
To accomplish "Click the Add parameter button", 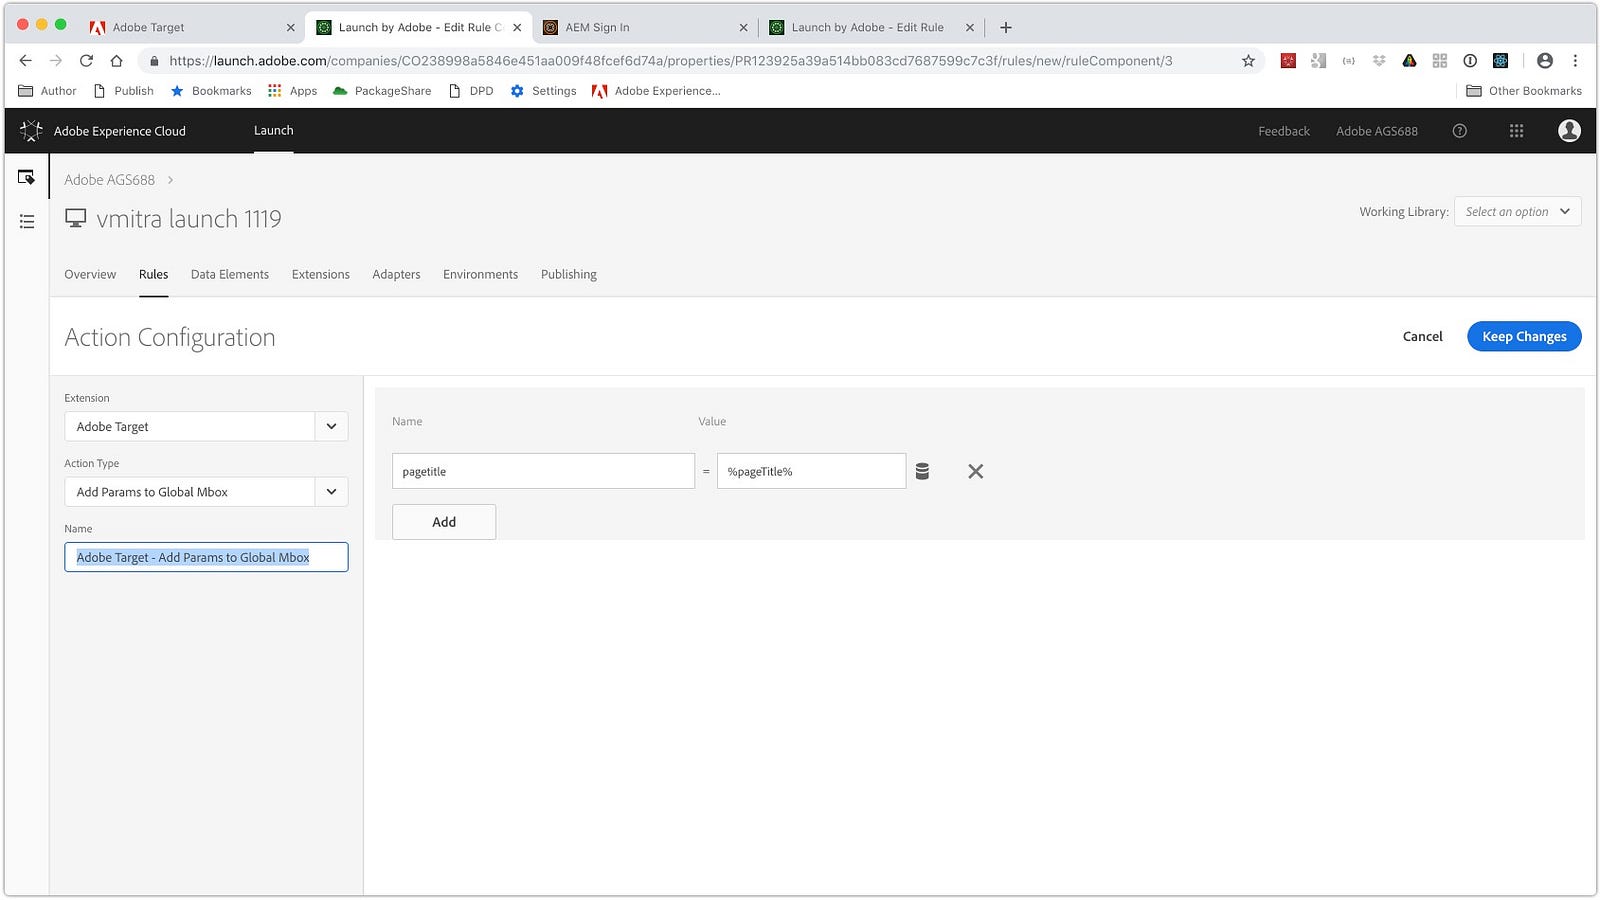I will click(x=444, y=522).
